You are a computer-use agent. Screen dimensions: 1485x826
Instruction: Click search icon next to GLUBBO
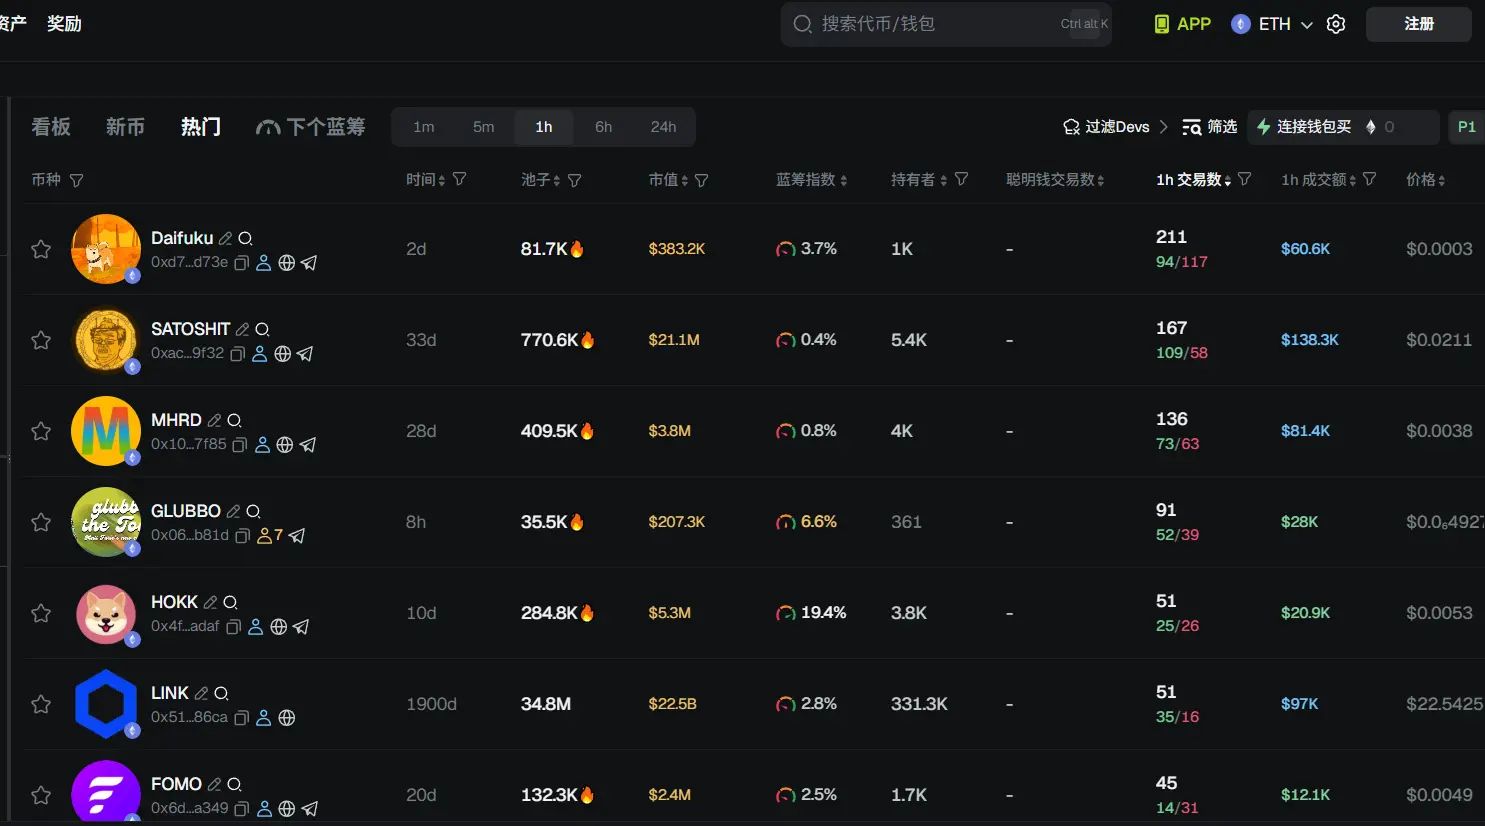point(253,512)
